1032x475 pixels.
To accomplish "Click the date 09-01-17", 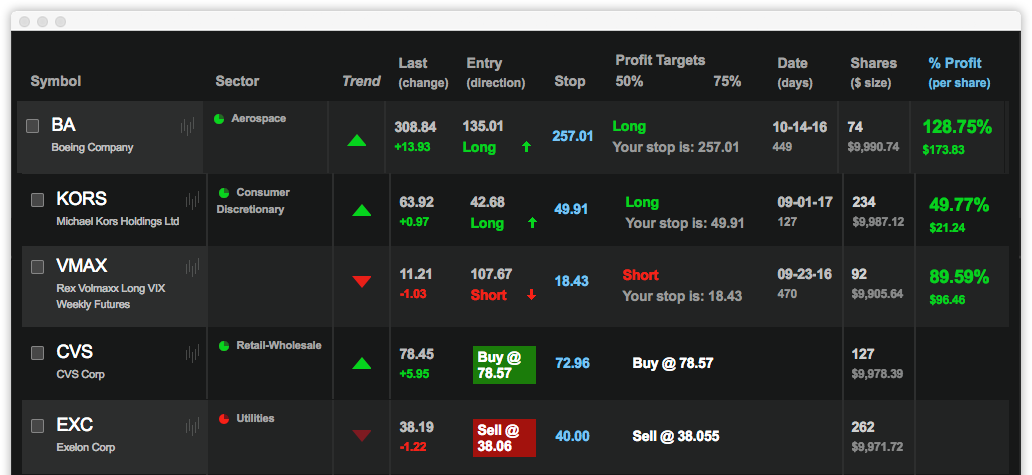I will (805, 203).
